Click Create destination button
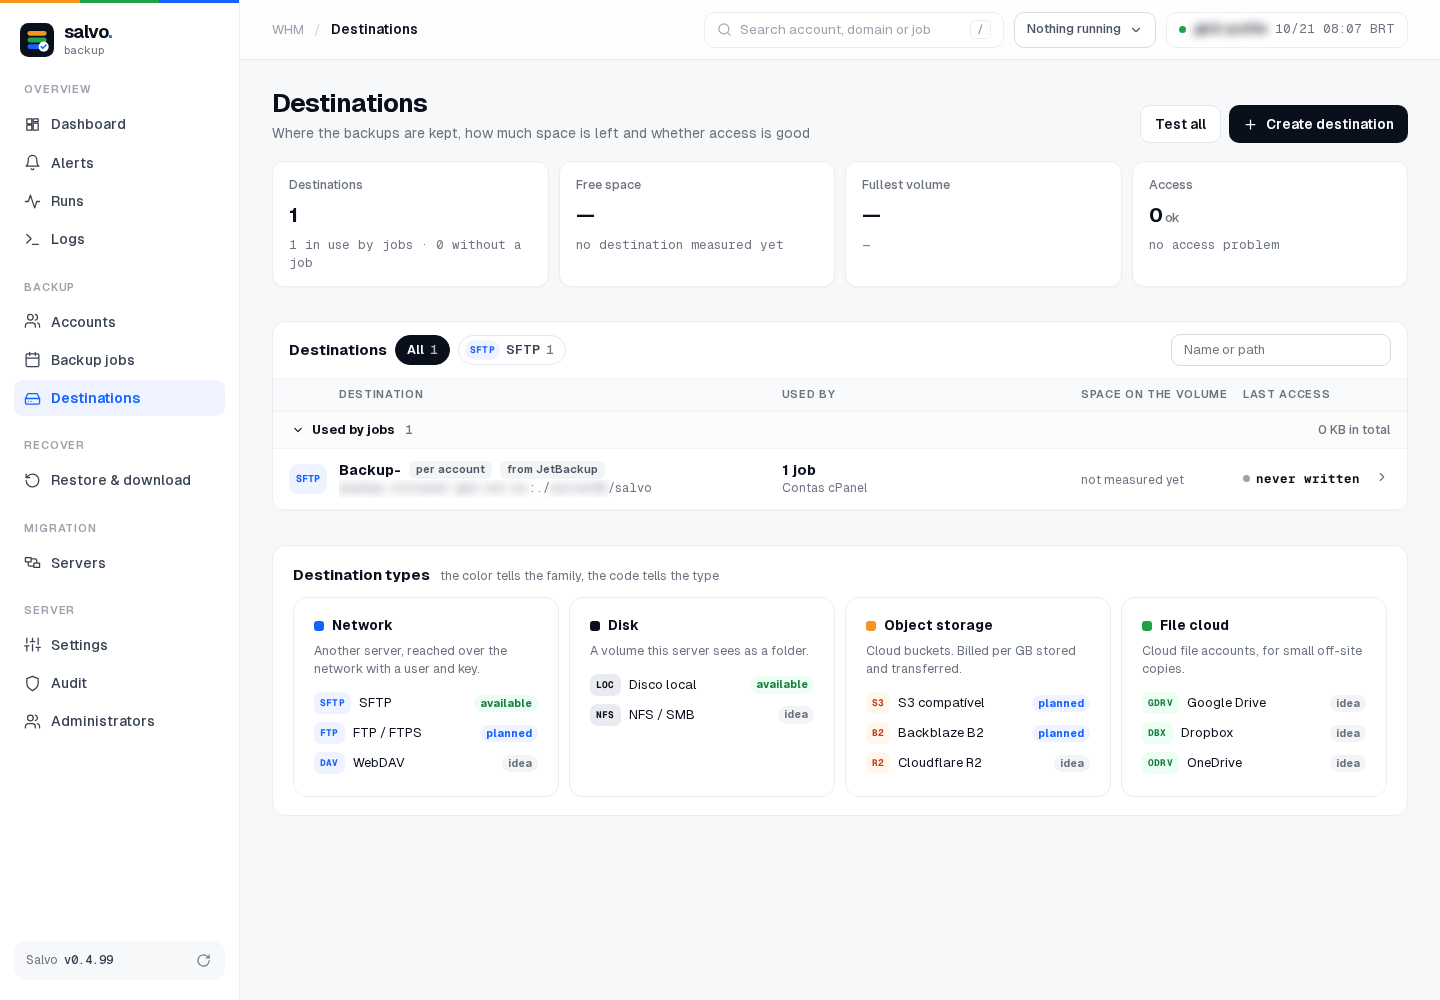Screen dimensions: 1440x1000 [x=1318, y=124]
